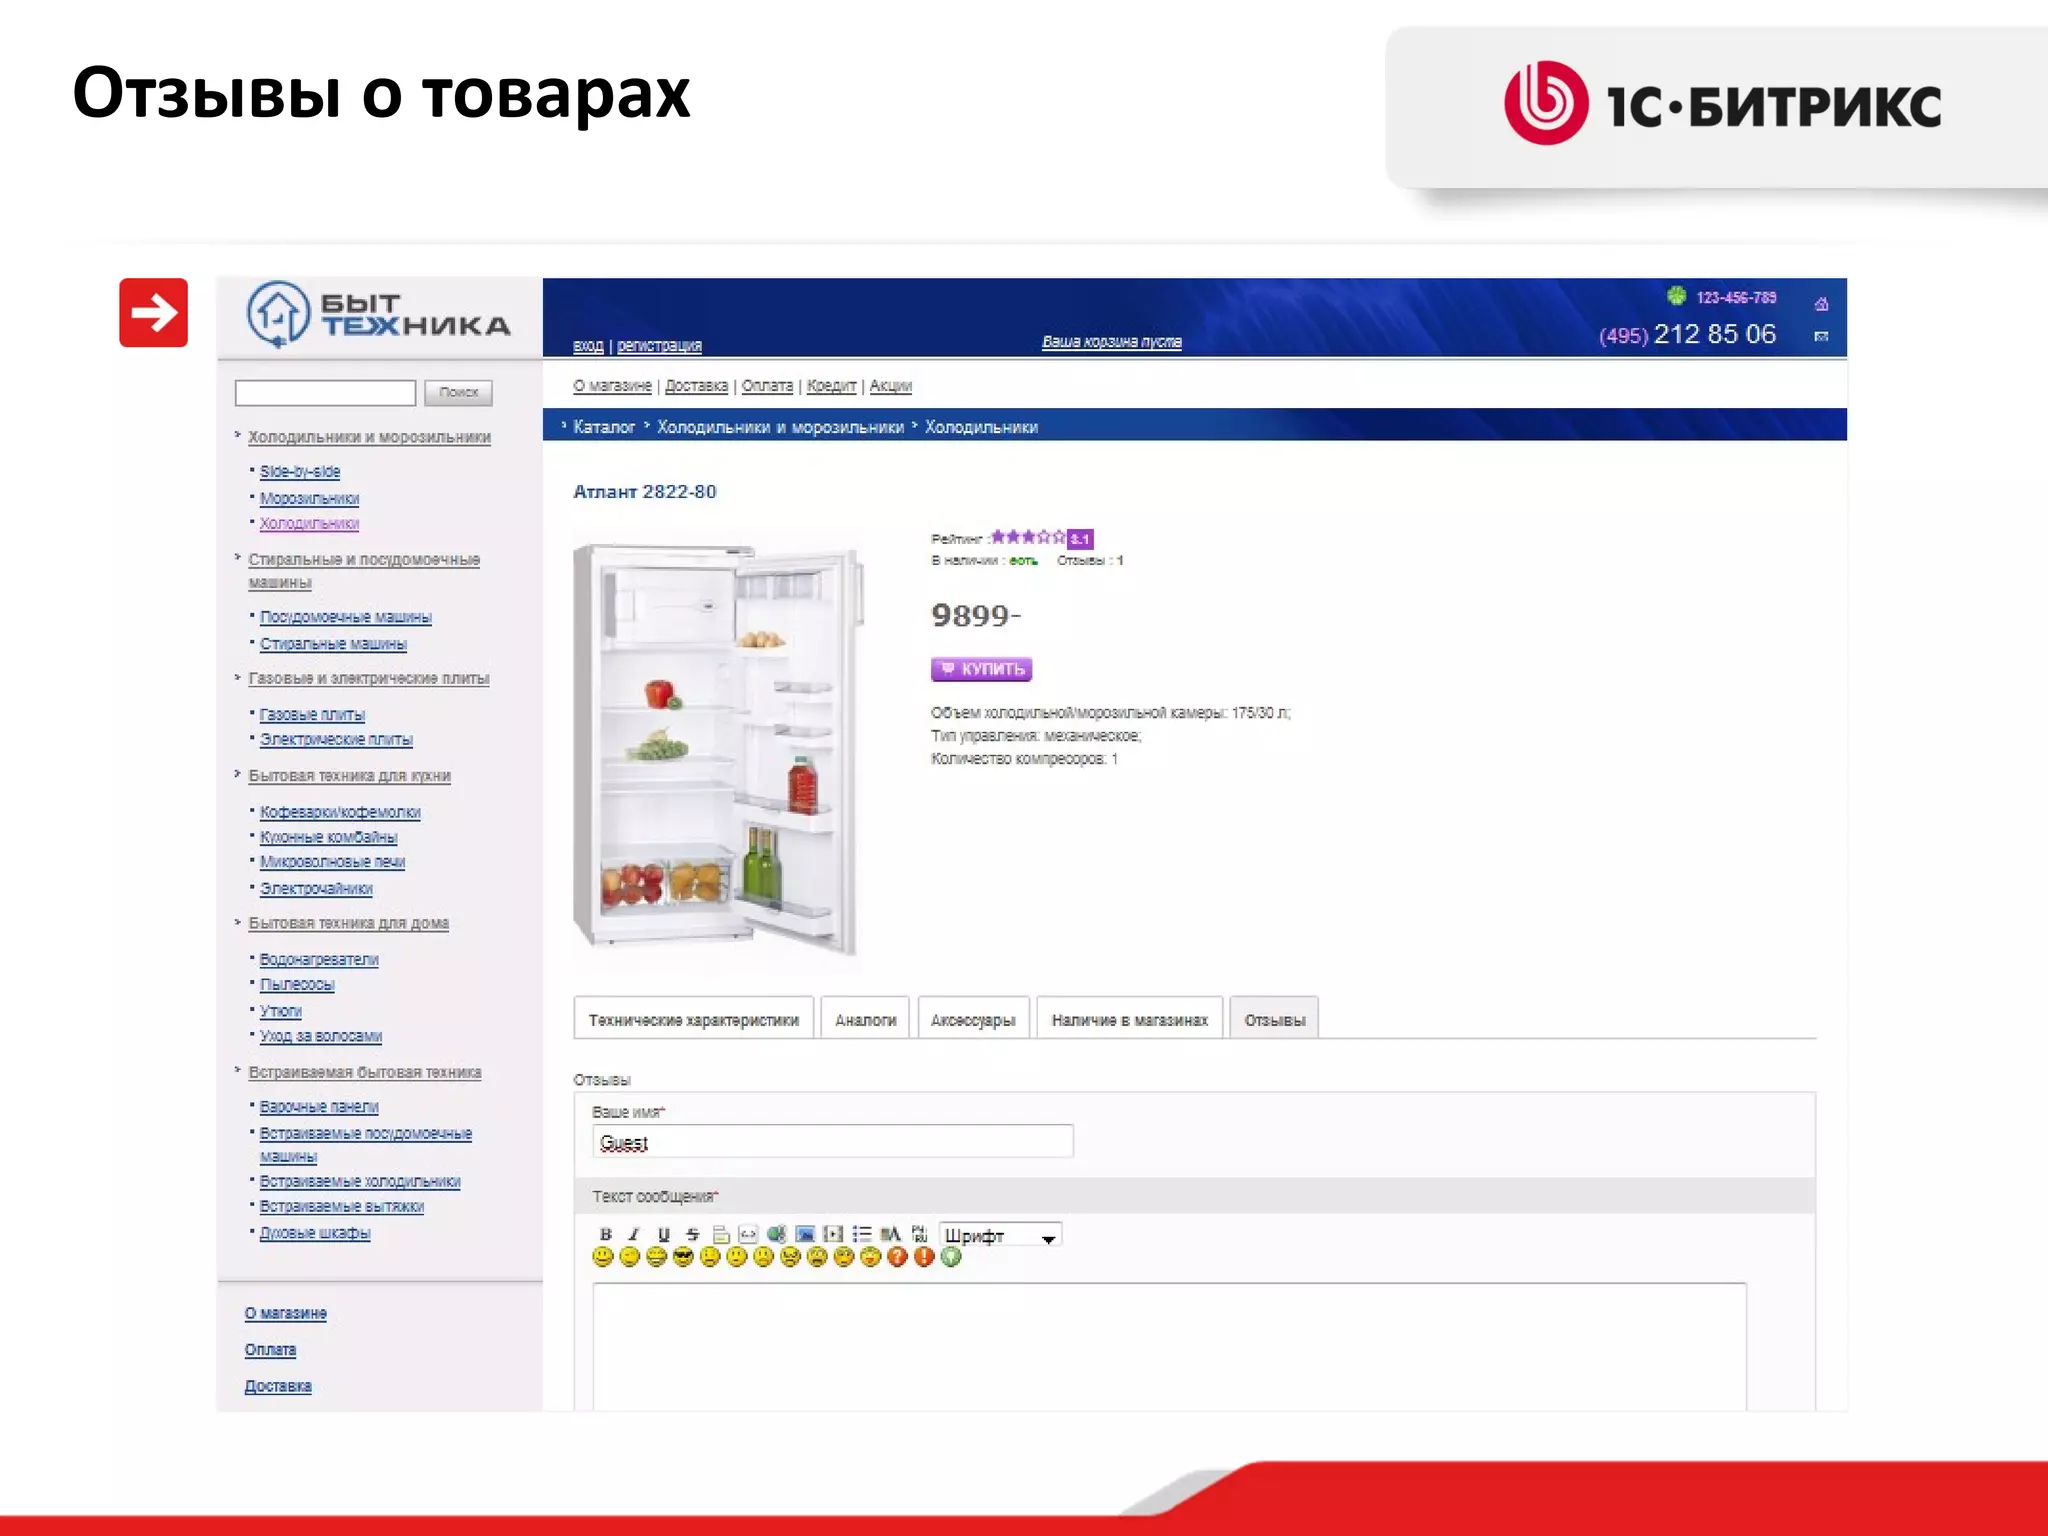Insert the red question mark emoticon
The height and width of the screenshot is (1536, 2048).
click(897, 1257)
